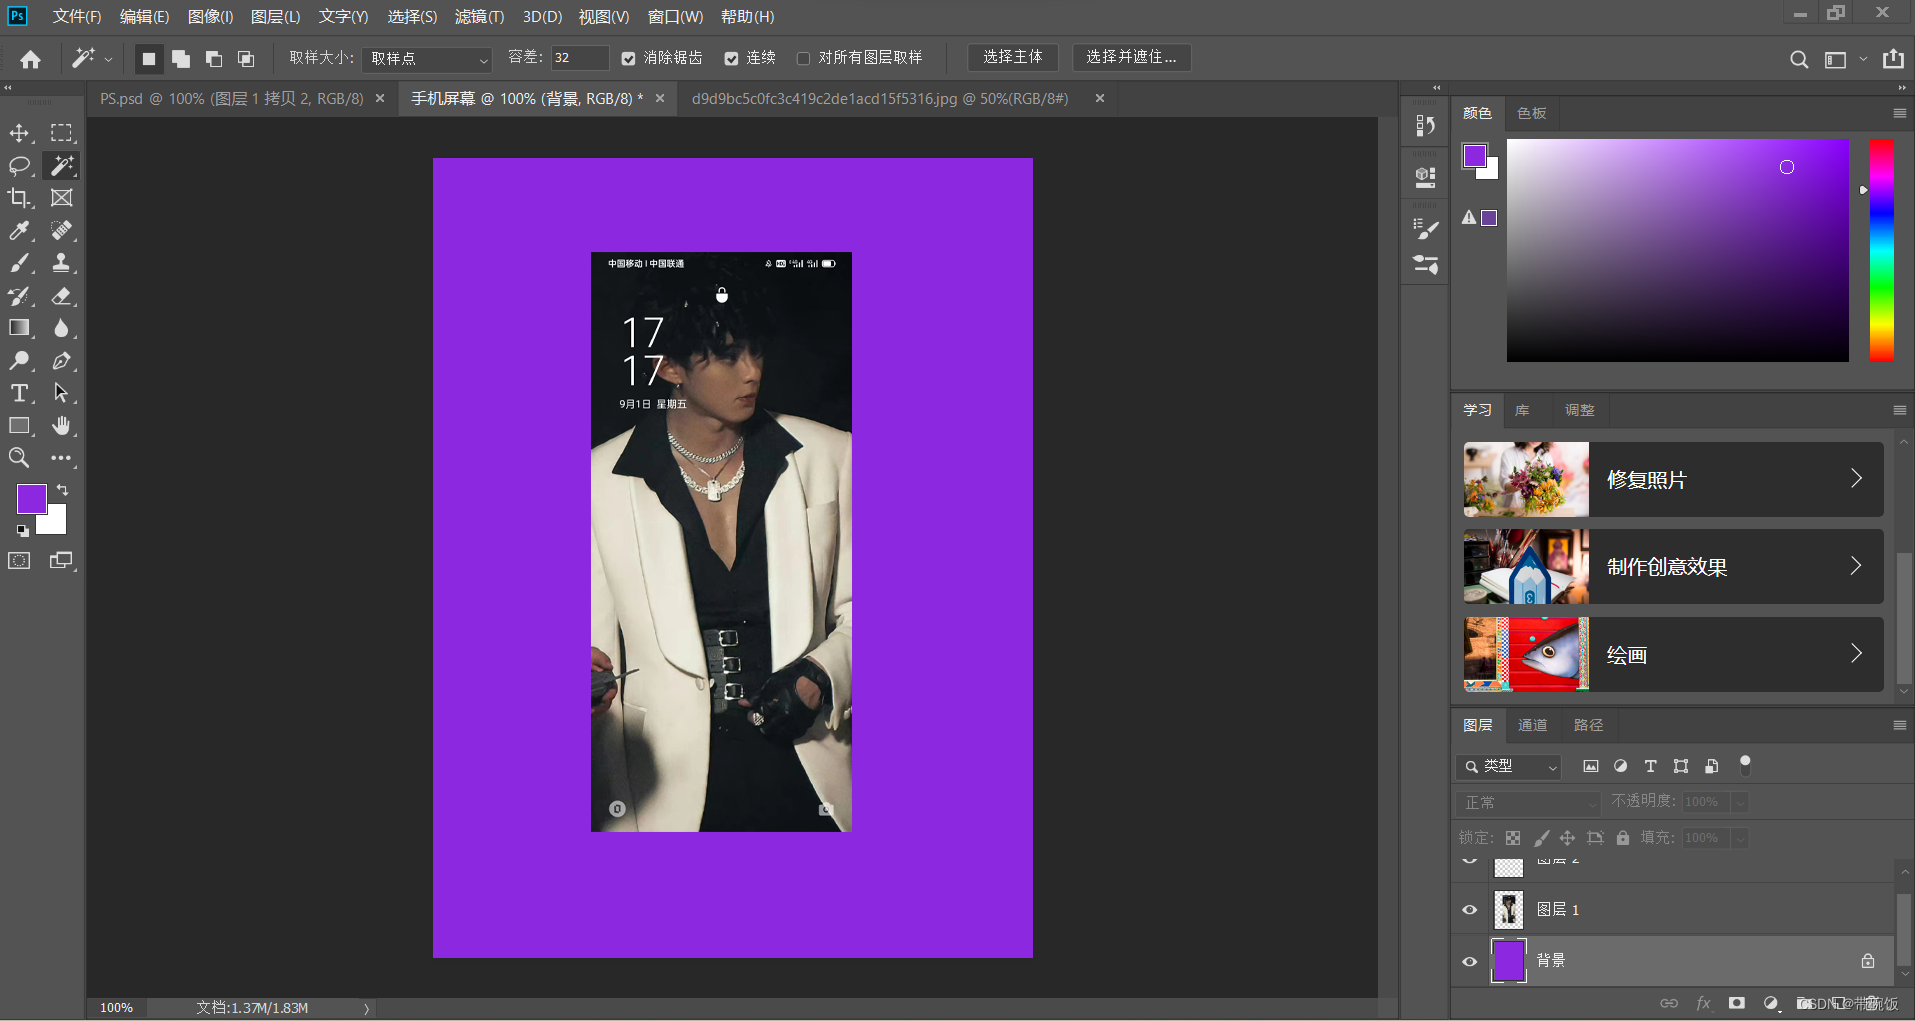
Task: Toggle Quick Mask mode
Action: pyautogui.click(x=19, y=561)
